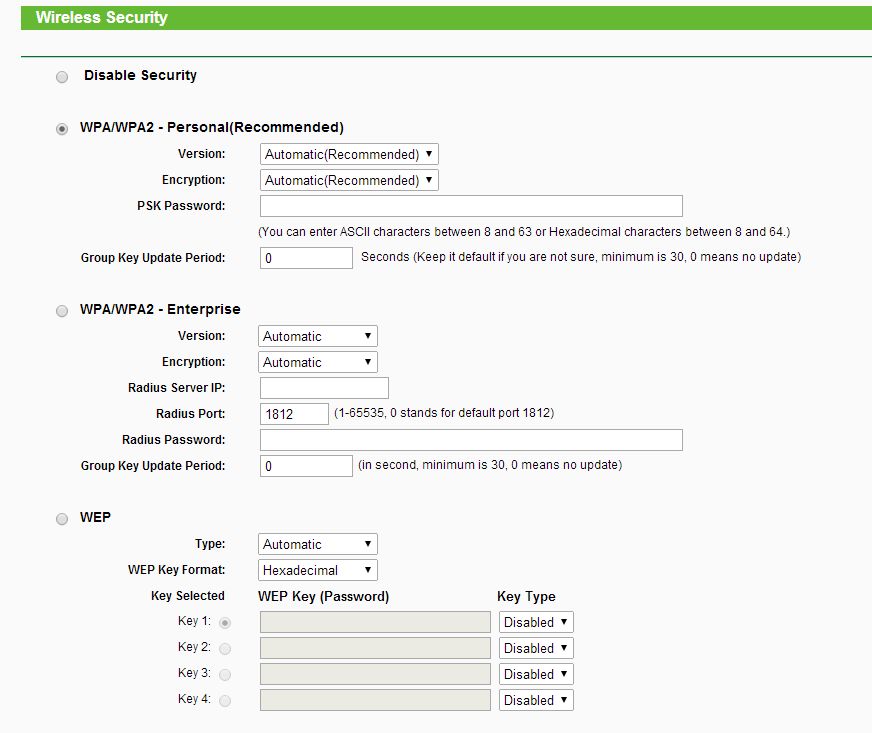Click Enterprise Group Key Update Period field
This screenshot has height=733, width=872.
click(306, 466)
